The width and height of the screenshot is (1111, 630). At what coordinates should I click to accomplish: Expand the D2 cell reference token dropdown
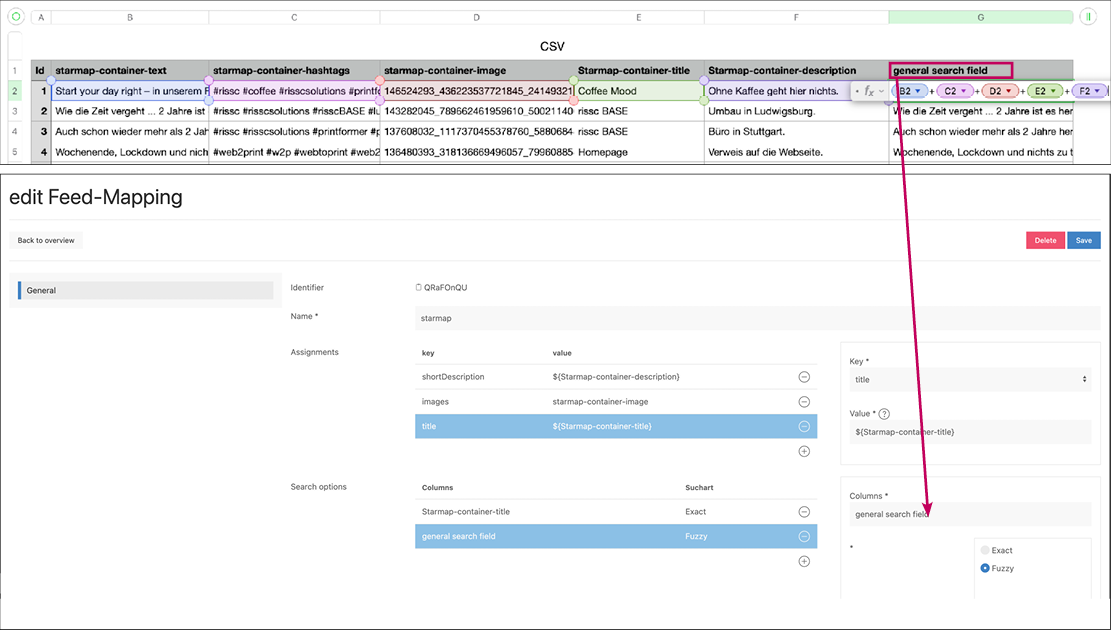pyautogui.click(x=1008, y=91)
